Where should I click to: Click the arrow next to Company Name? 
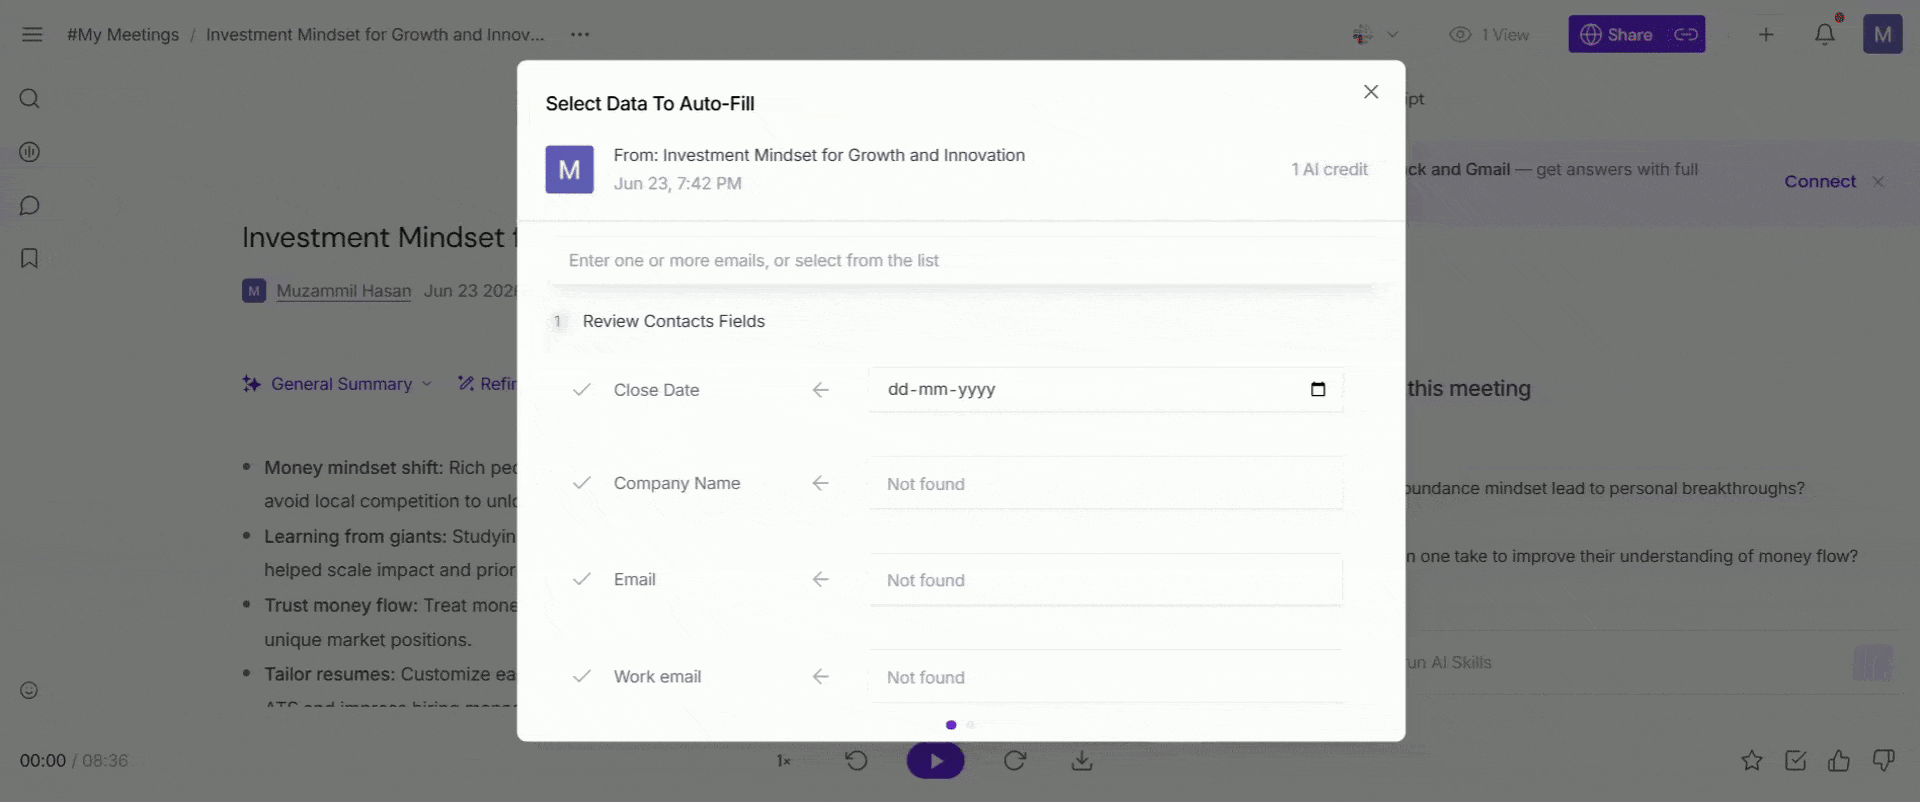[x=821, y=483]
